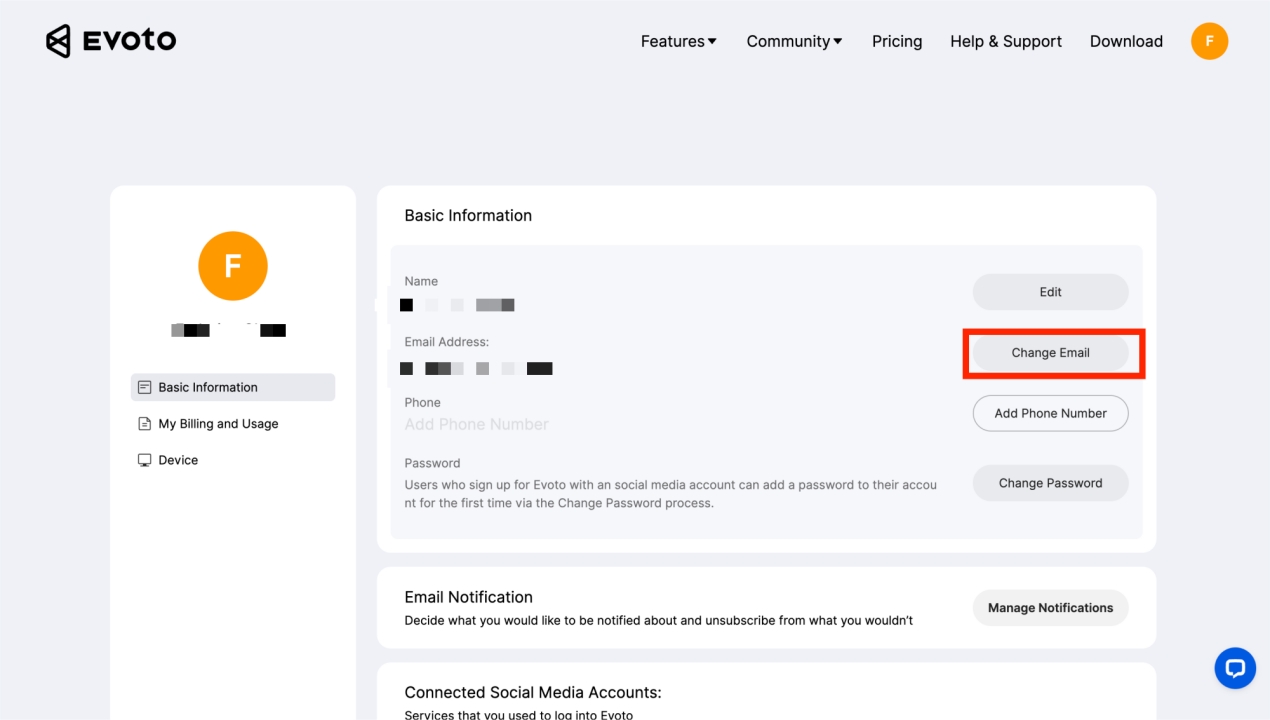Screen dimensions: 1270x720
Task: Open the blue live chat support bubble
Action: (x=1235, y=668)
